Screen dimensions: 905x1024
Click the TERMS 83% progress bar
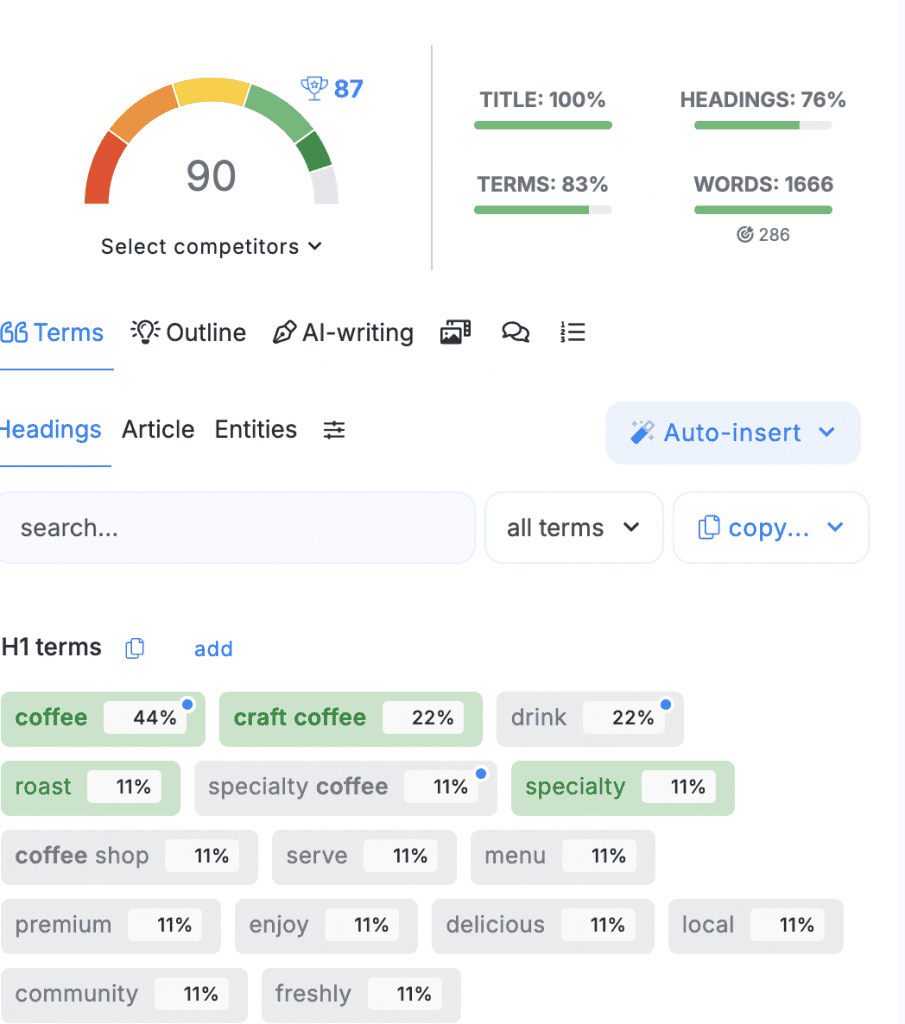(x=542, y=210)
